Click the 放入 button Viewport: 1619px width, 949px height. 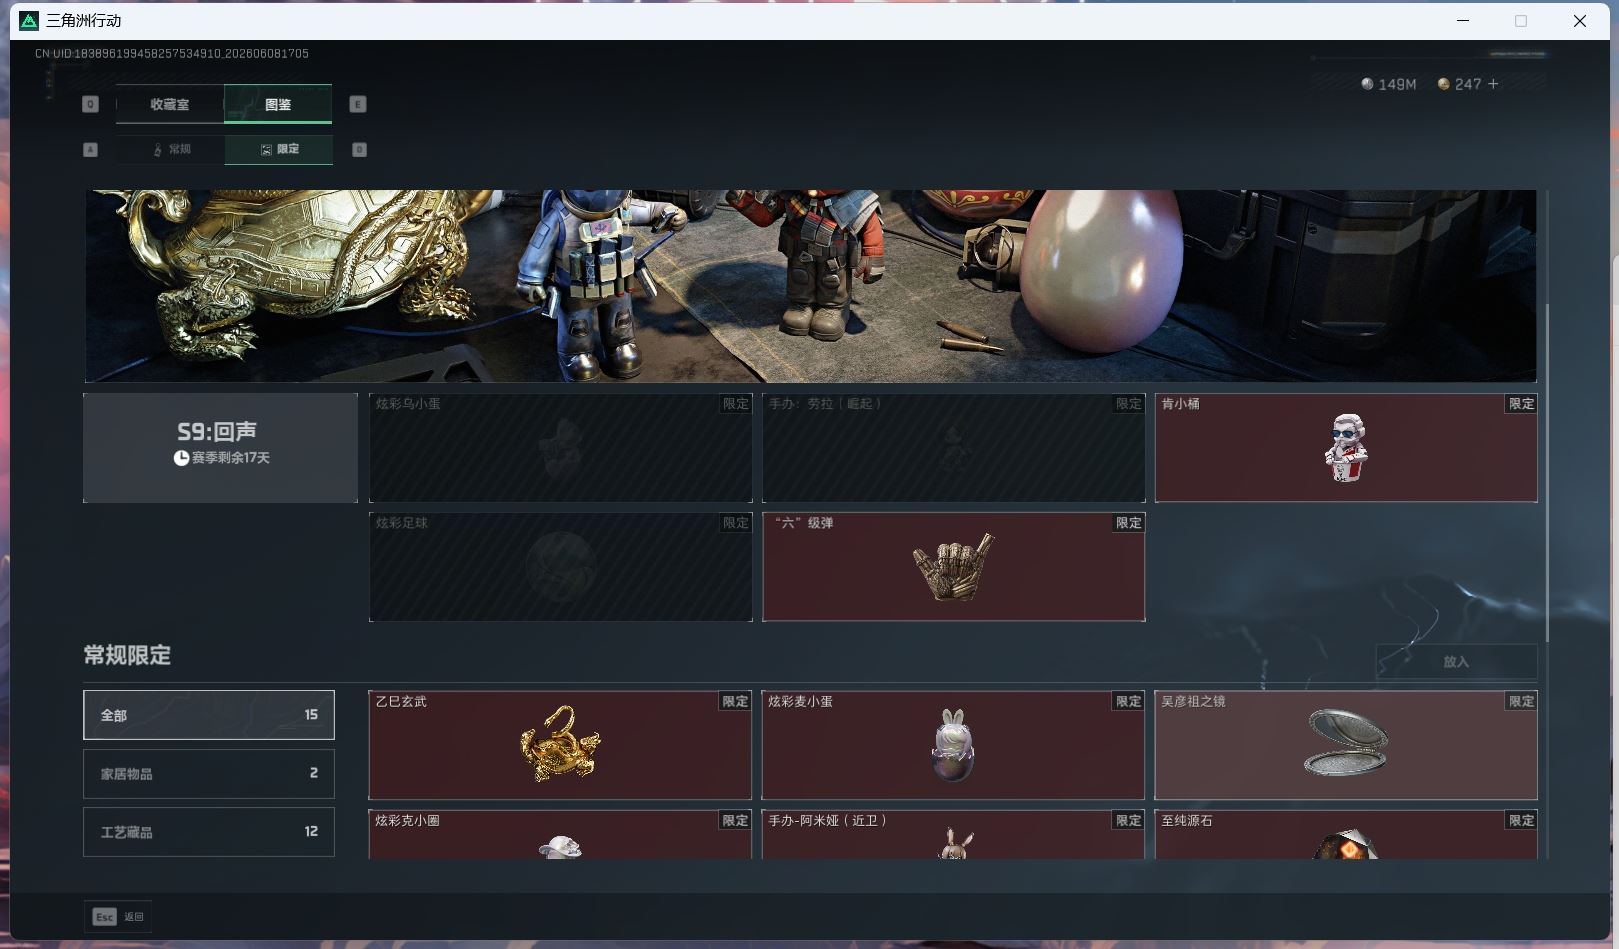point(1456,661)
